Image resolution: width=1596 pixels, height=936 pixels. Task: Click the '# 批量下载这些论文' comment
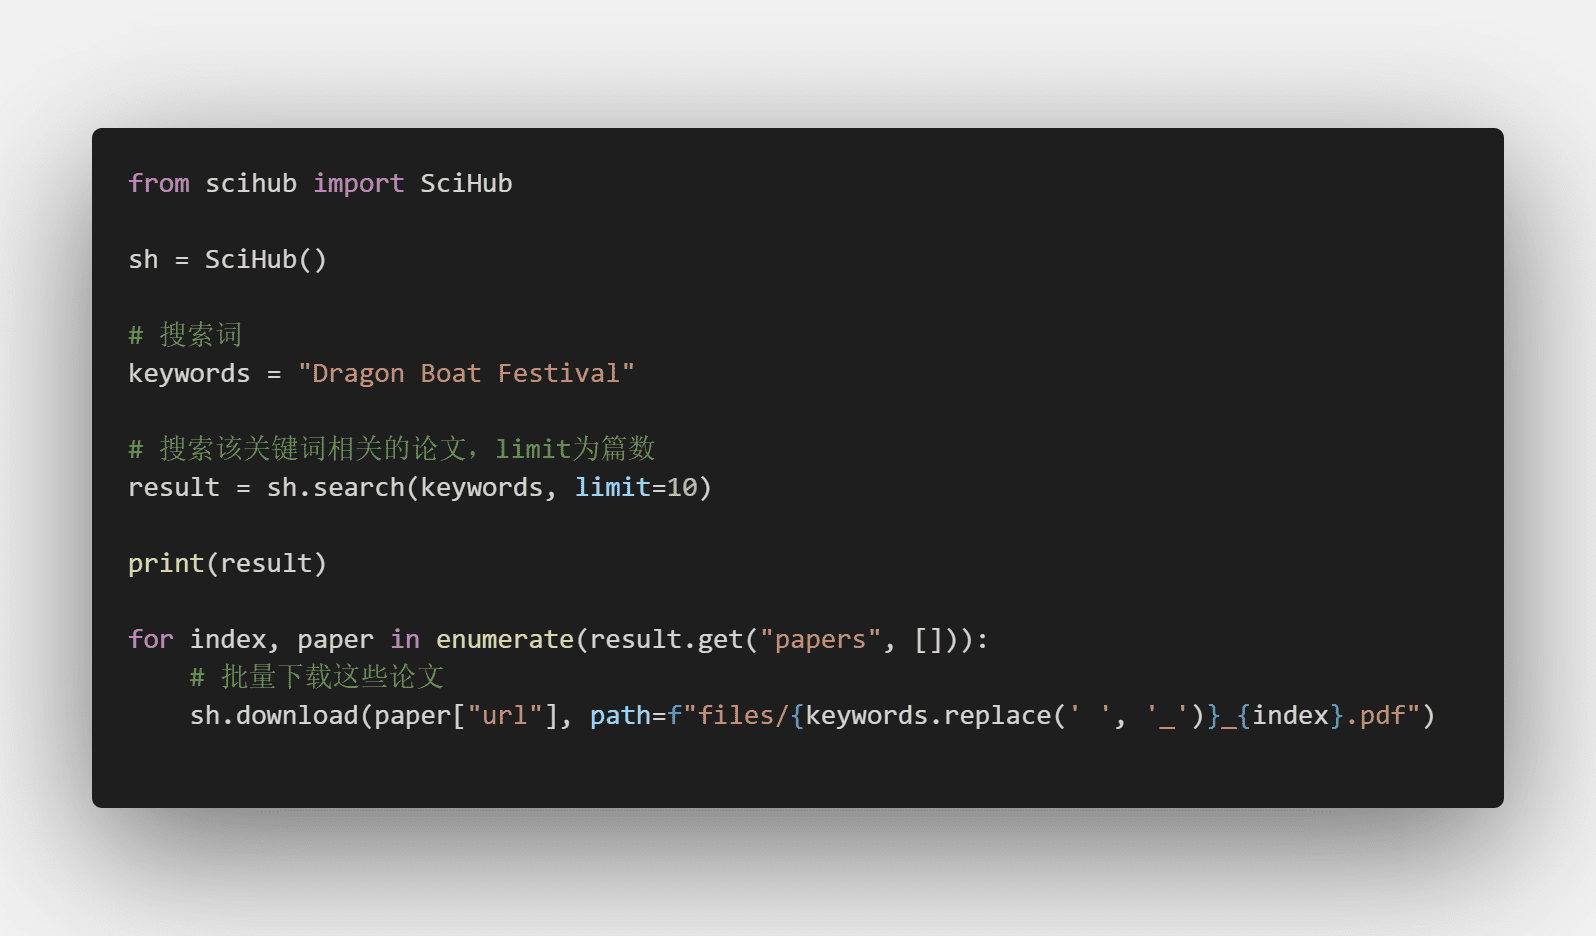pos(317,677)
